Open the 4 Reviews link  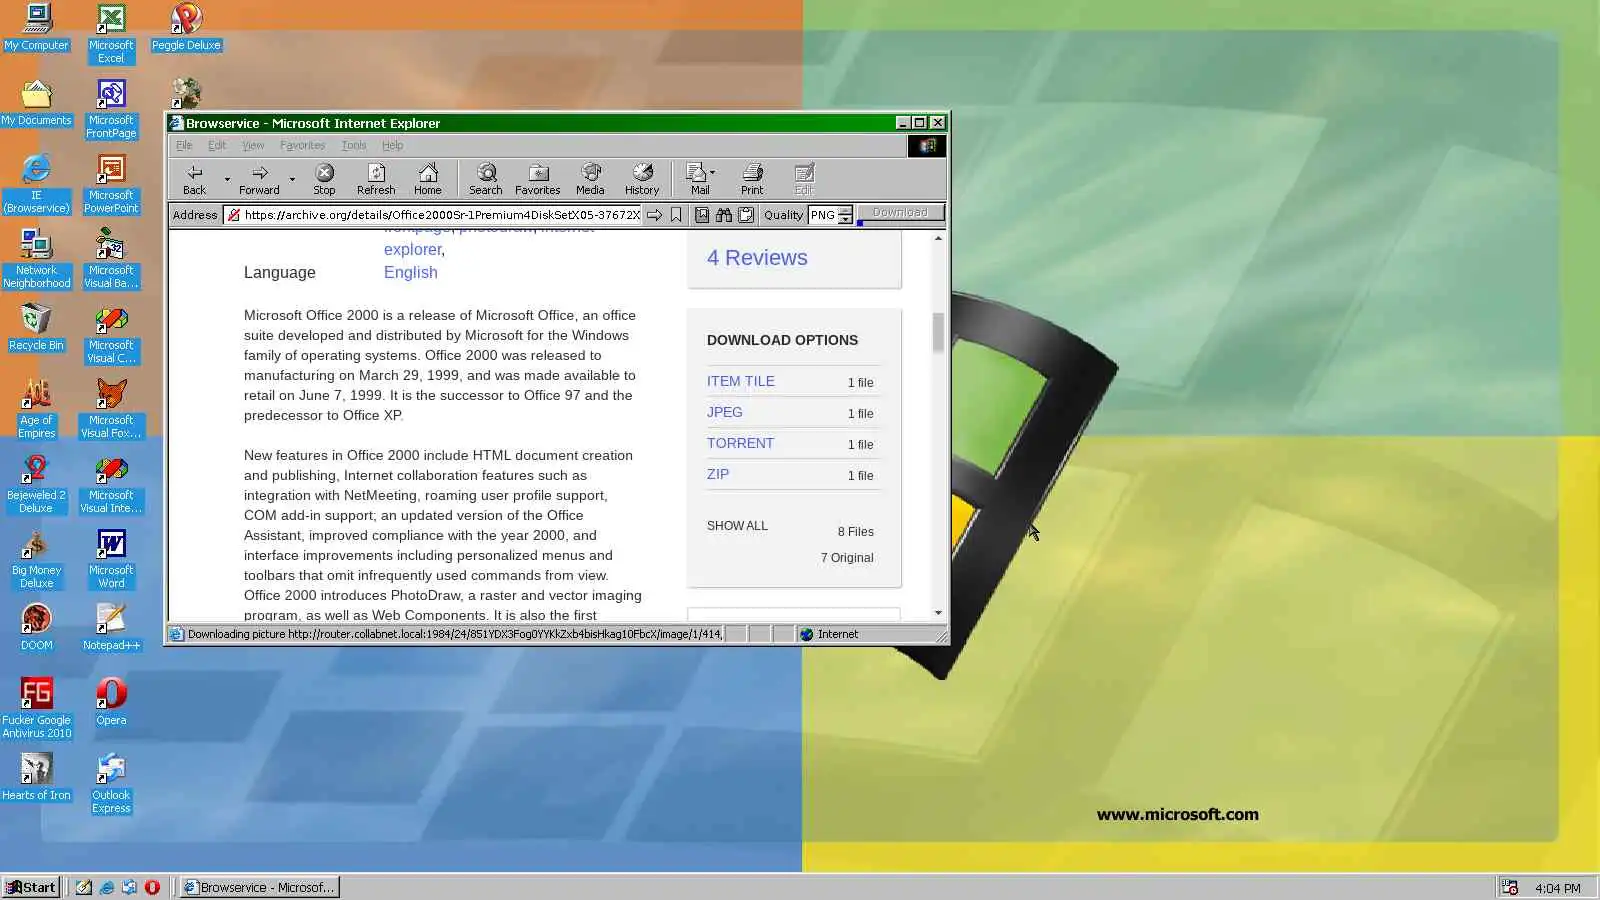pos(757,258)
